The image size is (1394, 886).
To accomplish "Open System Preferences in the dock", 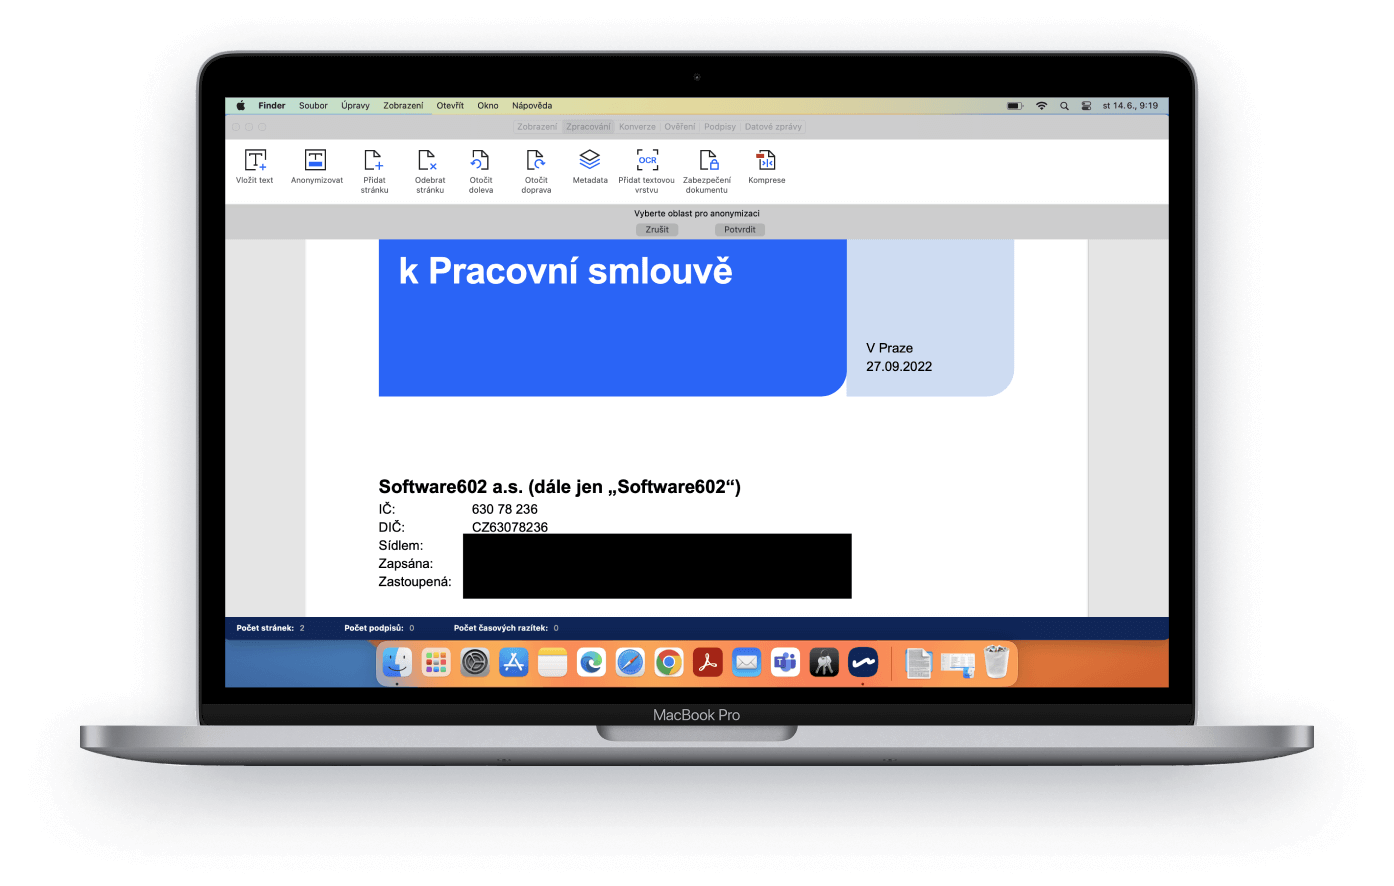I will click(475, 662).
